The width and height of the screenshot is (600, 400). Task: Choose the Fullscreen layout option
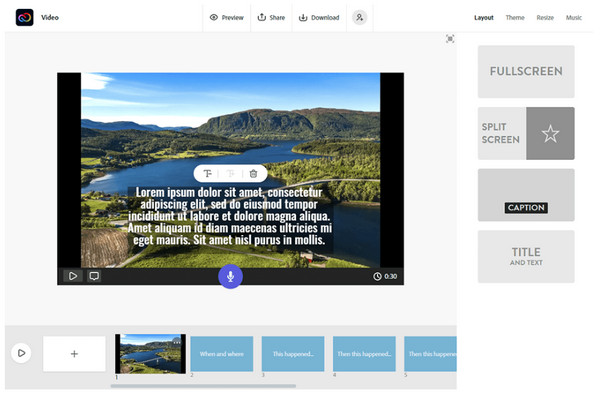pos(526,72)
